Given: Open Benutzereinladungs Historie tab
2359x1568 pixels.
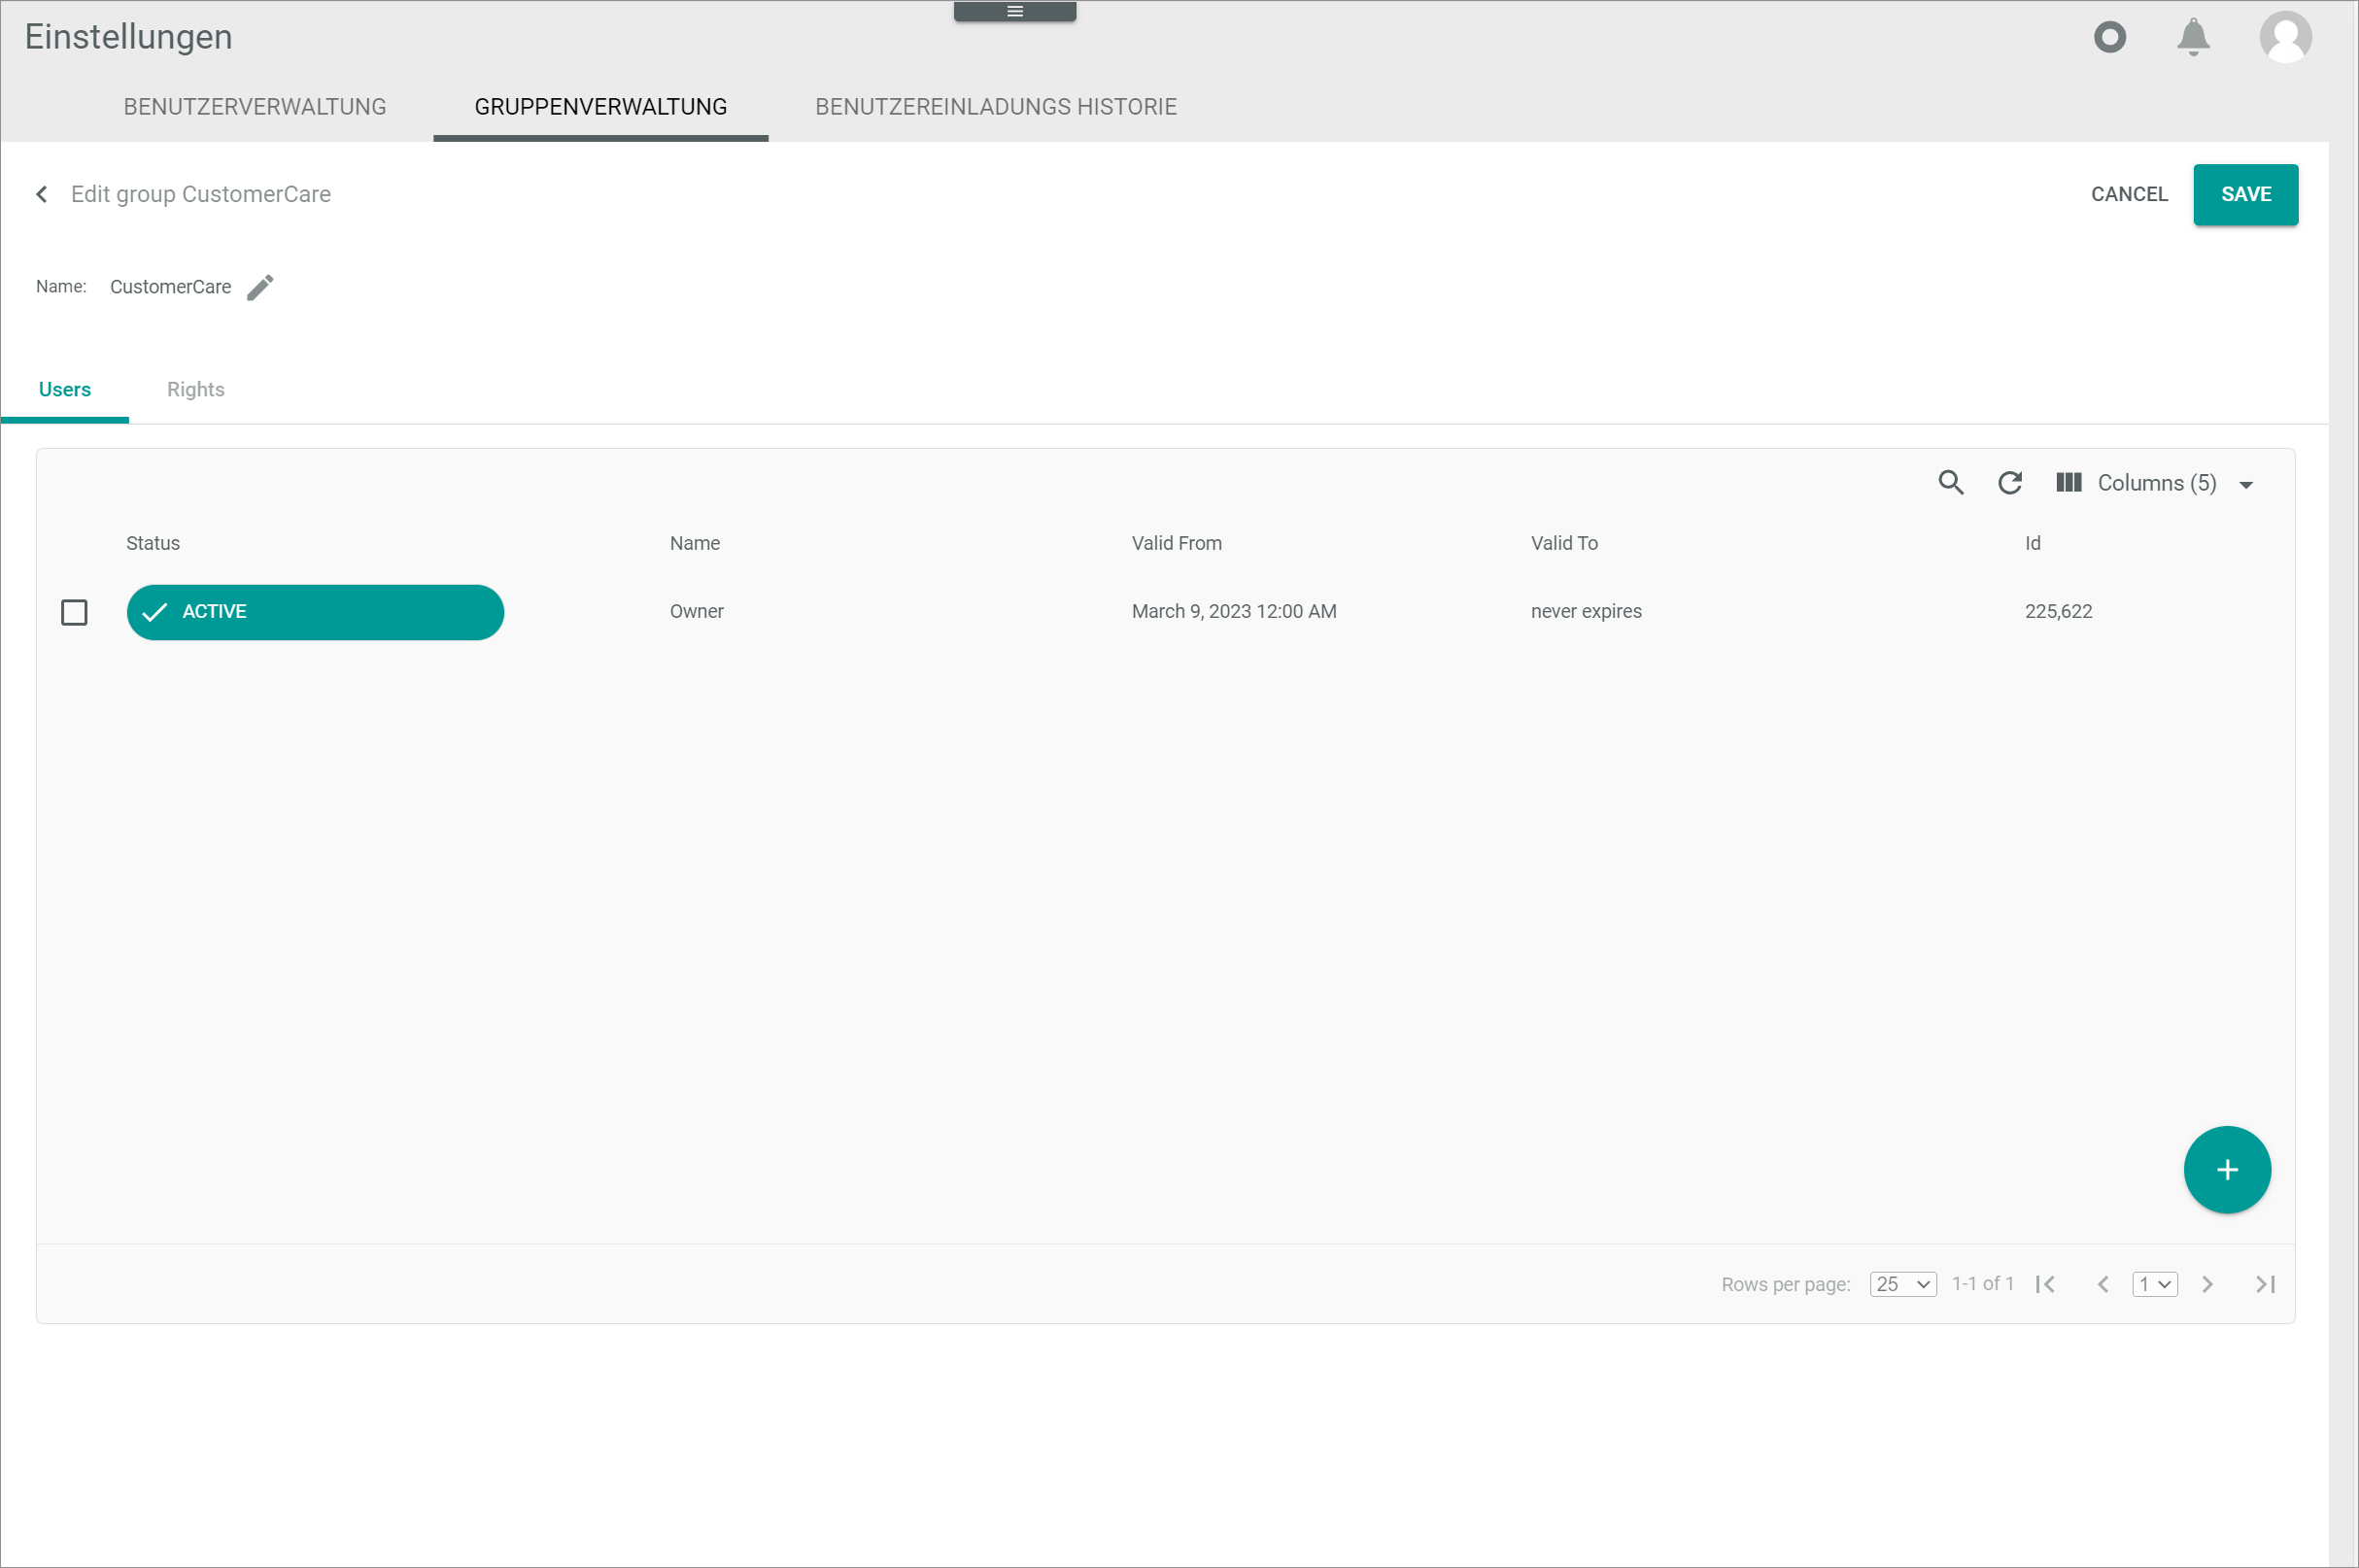Looking at the screenshot, I should (x=995, y=107).
